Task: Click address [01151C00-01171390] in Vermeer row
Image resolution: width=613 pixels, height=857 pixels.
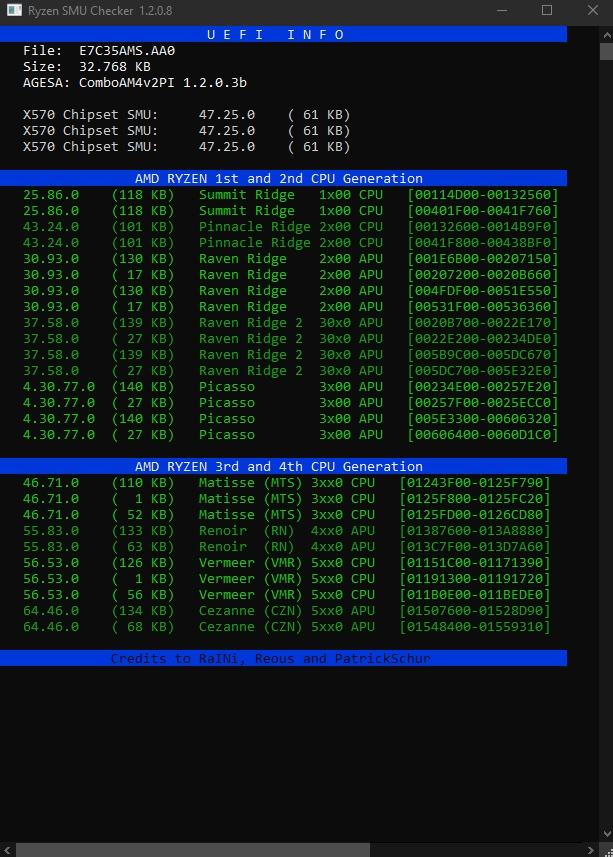Action: [475, 562]
